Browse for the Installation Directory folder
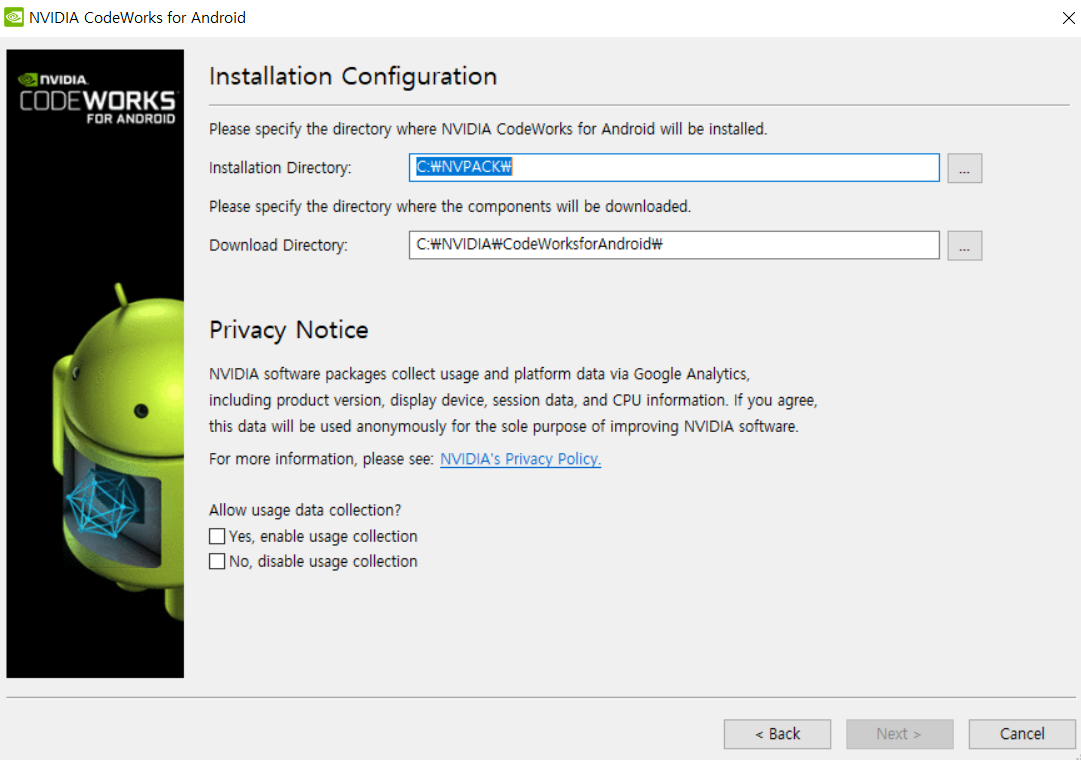Image resolution: width=1081 pixels, height=760 pixels. (964, 168)
